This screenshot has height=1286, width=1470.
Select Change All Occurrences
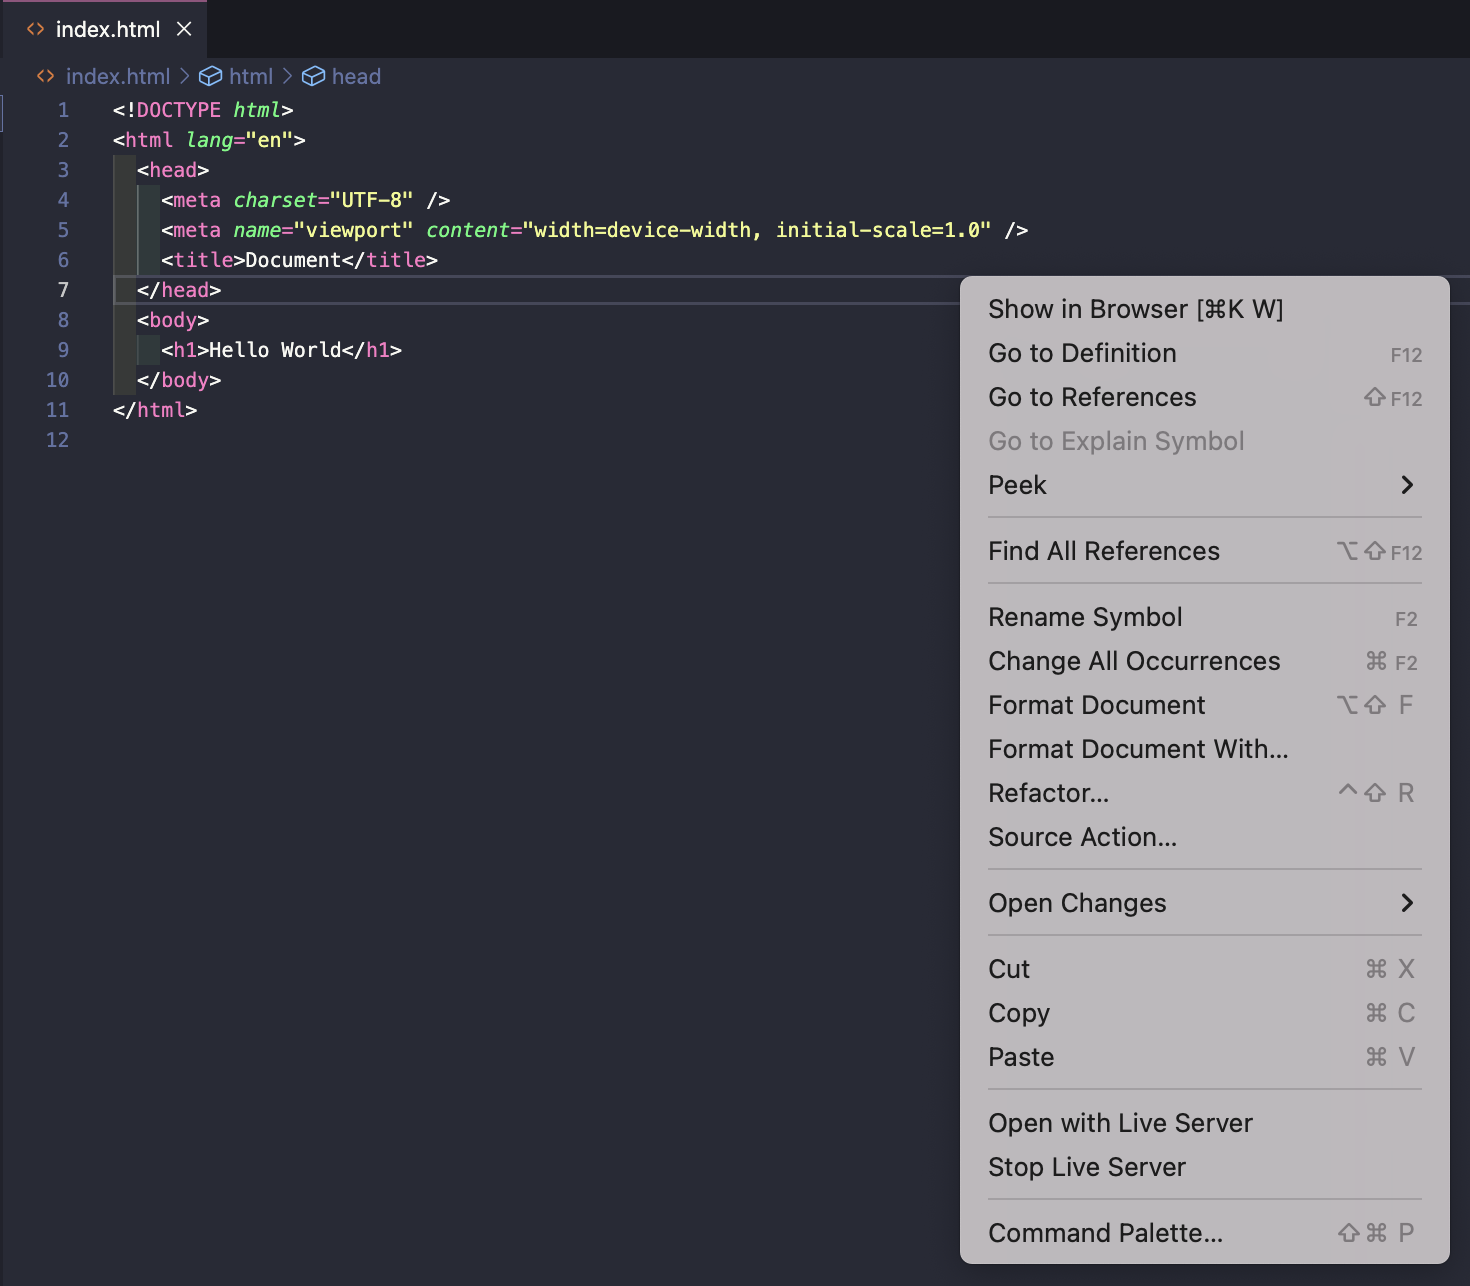[1134, 661]
